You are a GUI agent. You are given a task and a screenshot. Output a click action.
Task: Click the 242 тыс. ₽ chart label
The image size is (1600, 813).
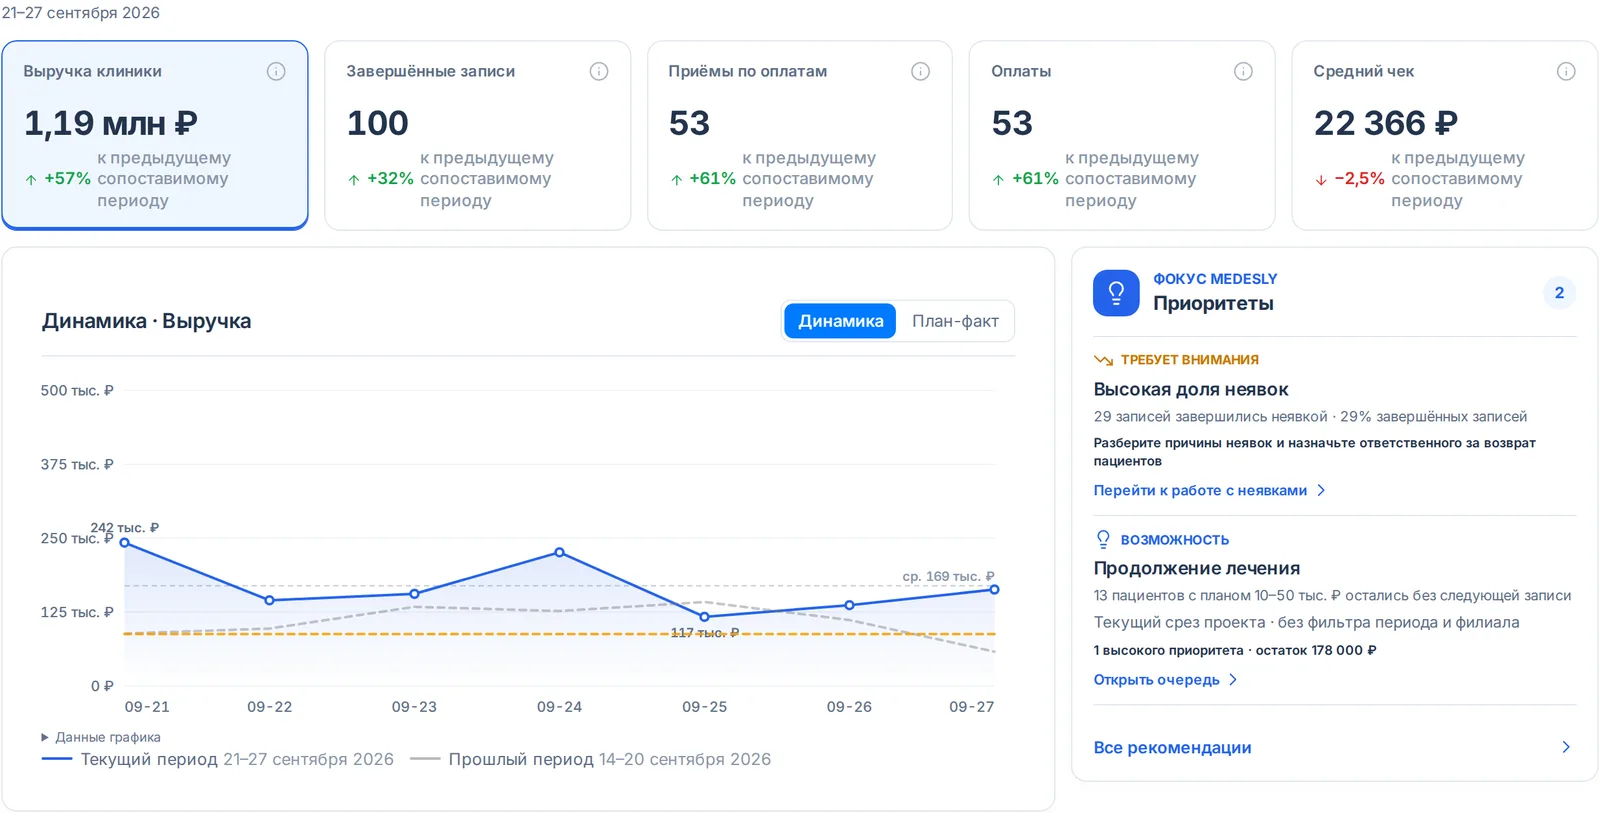pyautogui.click(x=125, y=527)
